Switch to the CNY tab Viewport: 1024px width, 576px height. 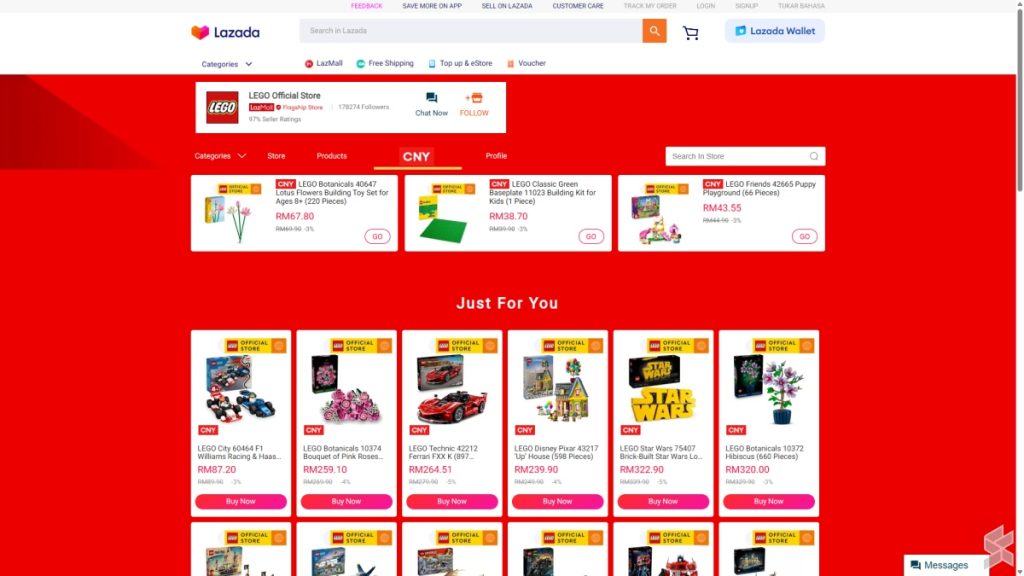(417, 157)
